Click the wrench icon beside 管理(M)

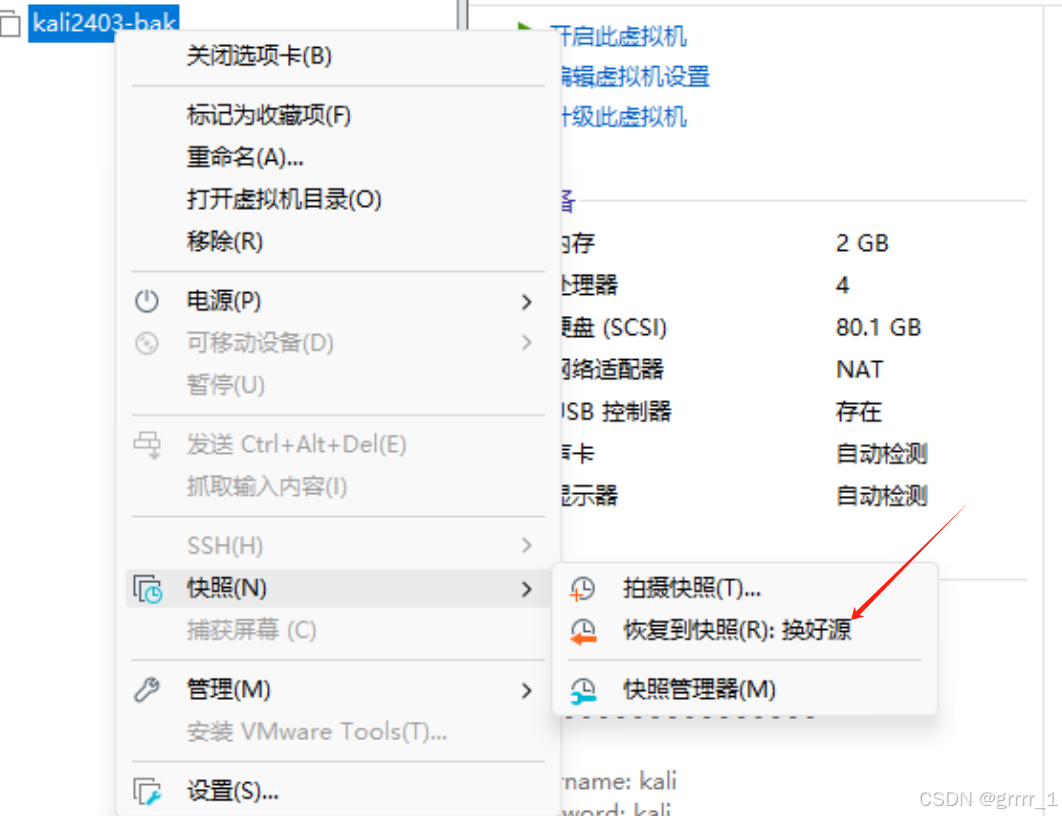(x=146, y=690)
